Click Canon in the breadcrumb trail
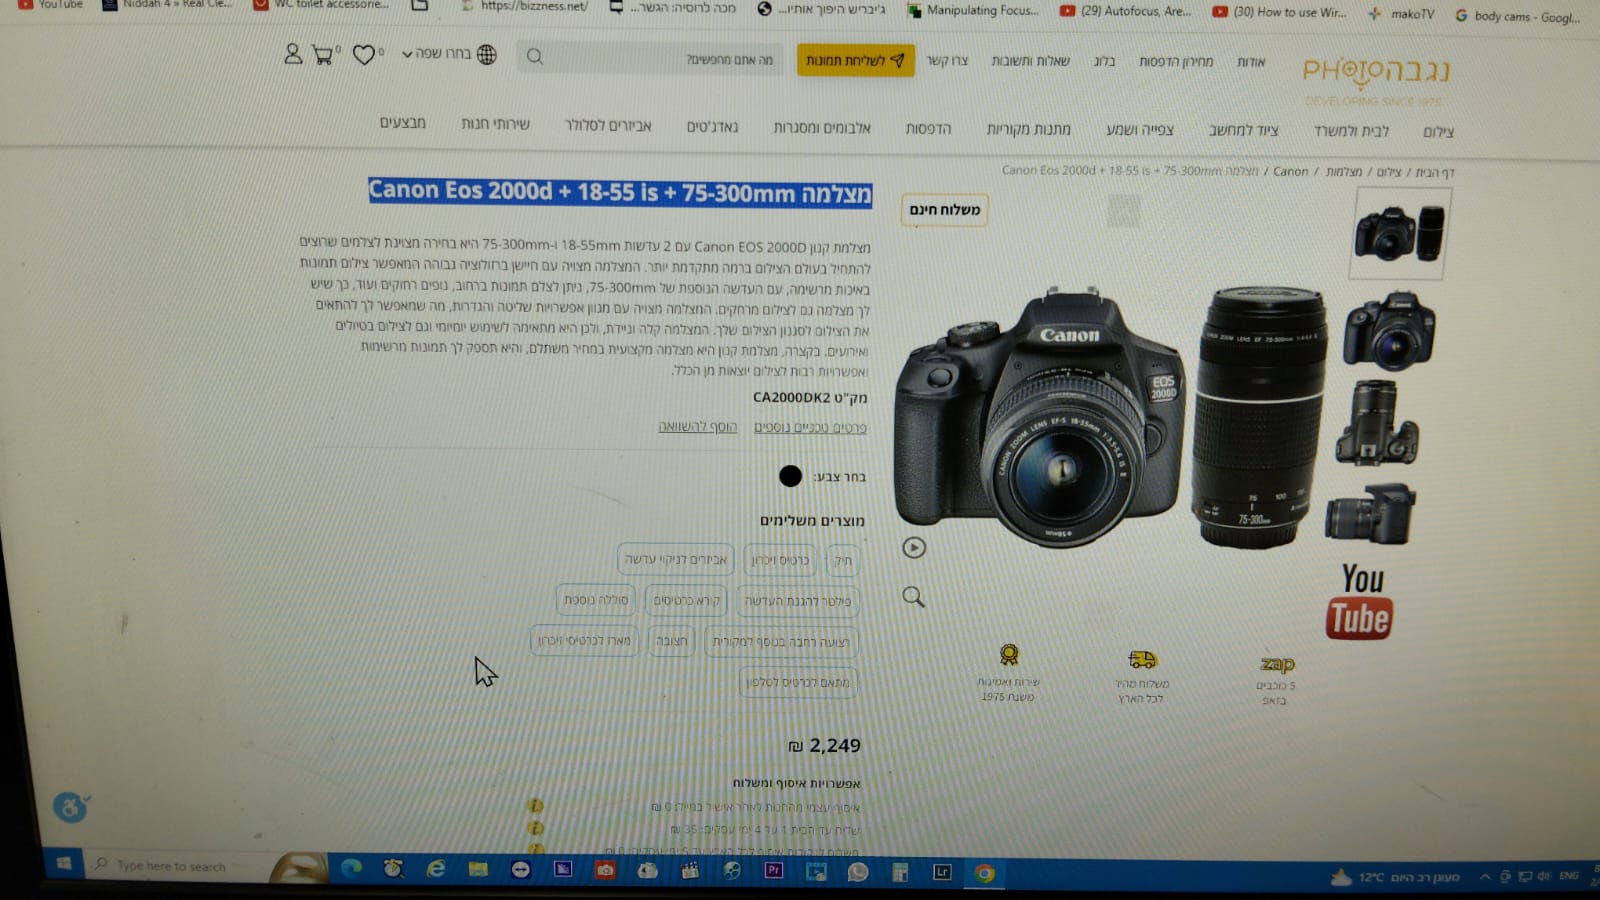Image resolution: width=1600 pixels, height=900 pixels. coord(1290,171)
